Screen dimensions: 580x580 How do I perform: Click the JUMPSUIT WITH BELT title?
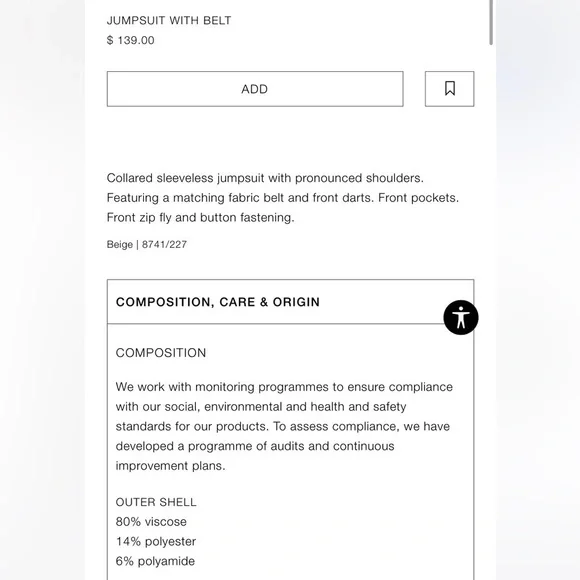(x=169, y=20)
